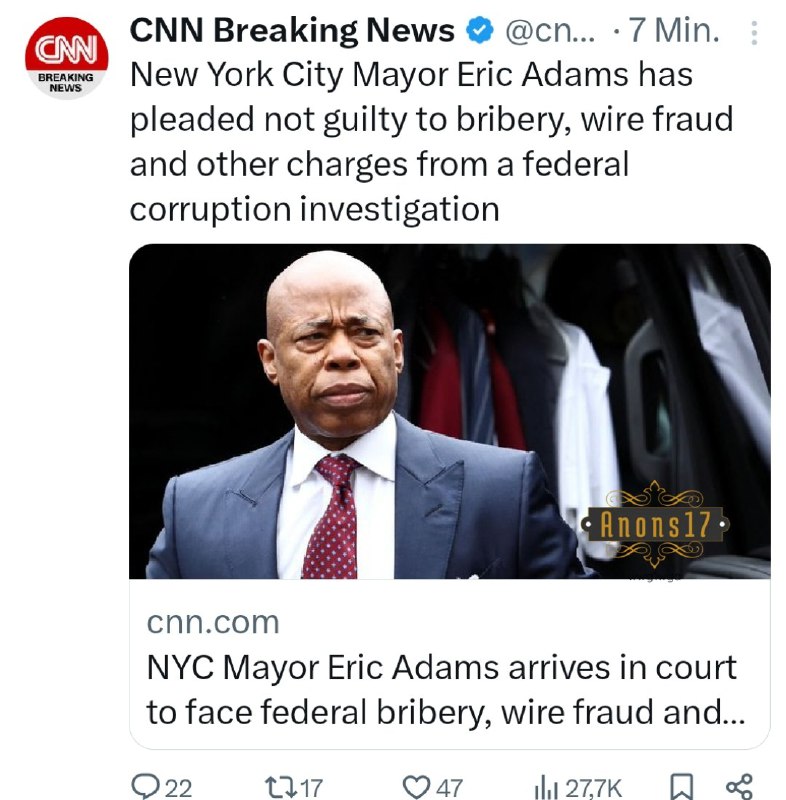Open the 7 Min. timestamp
The width and height of the screenshot is (786, 800).
click(674, 30)
